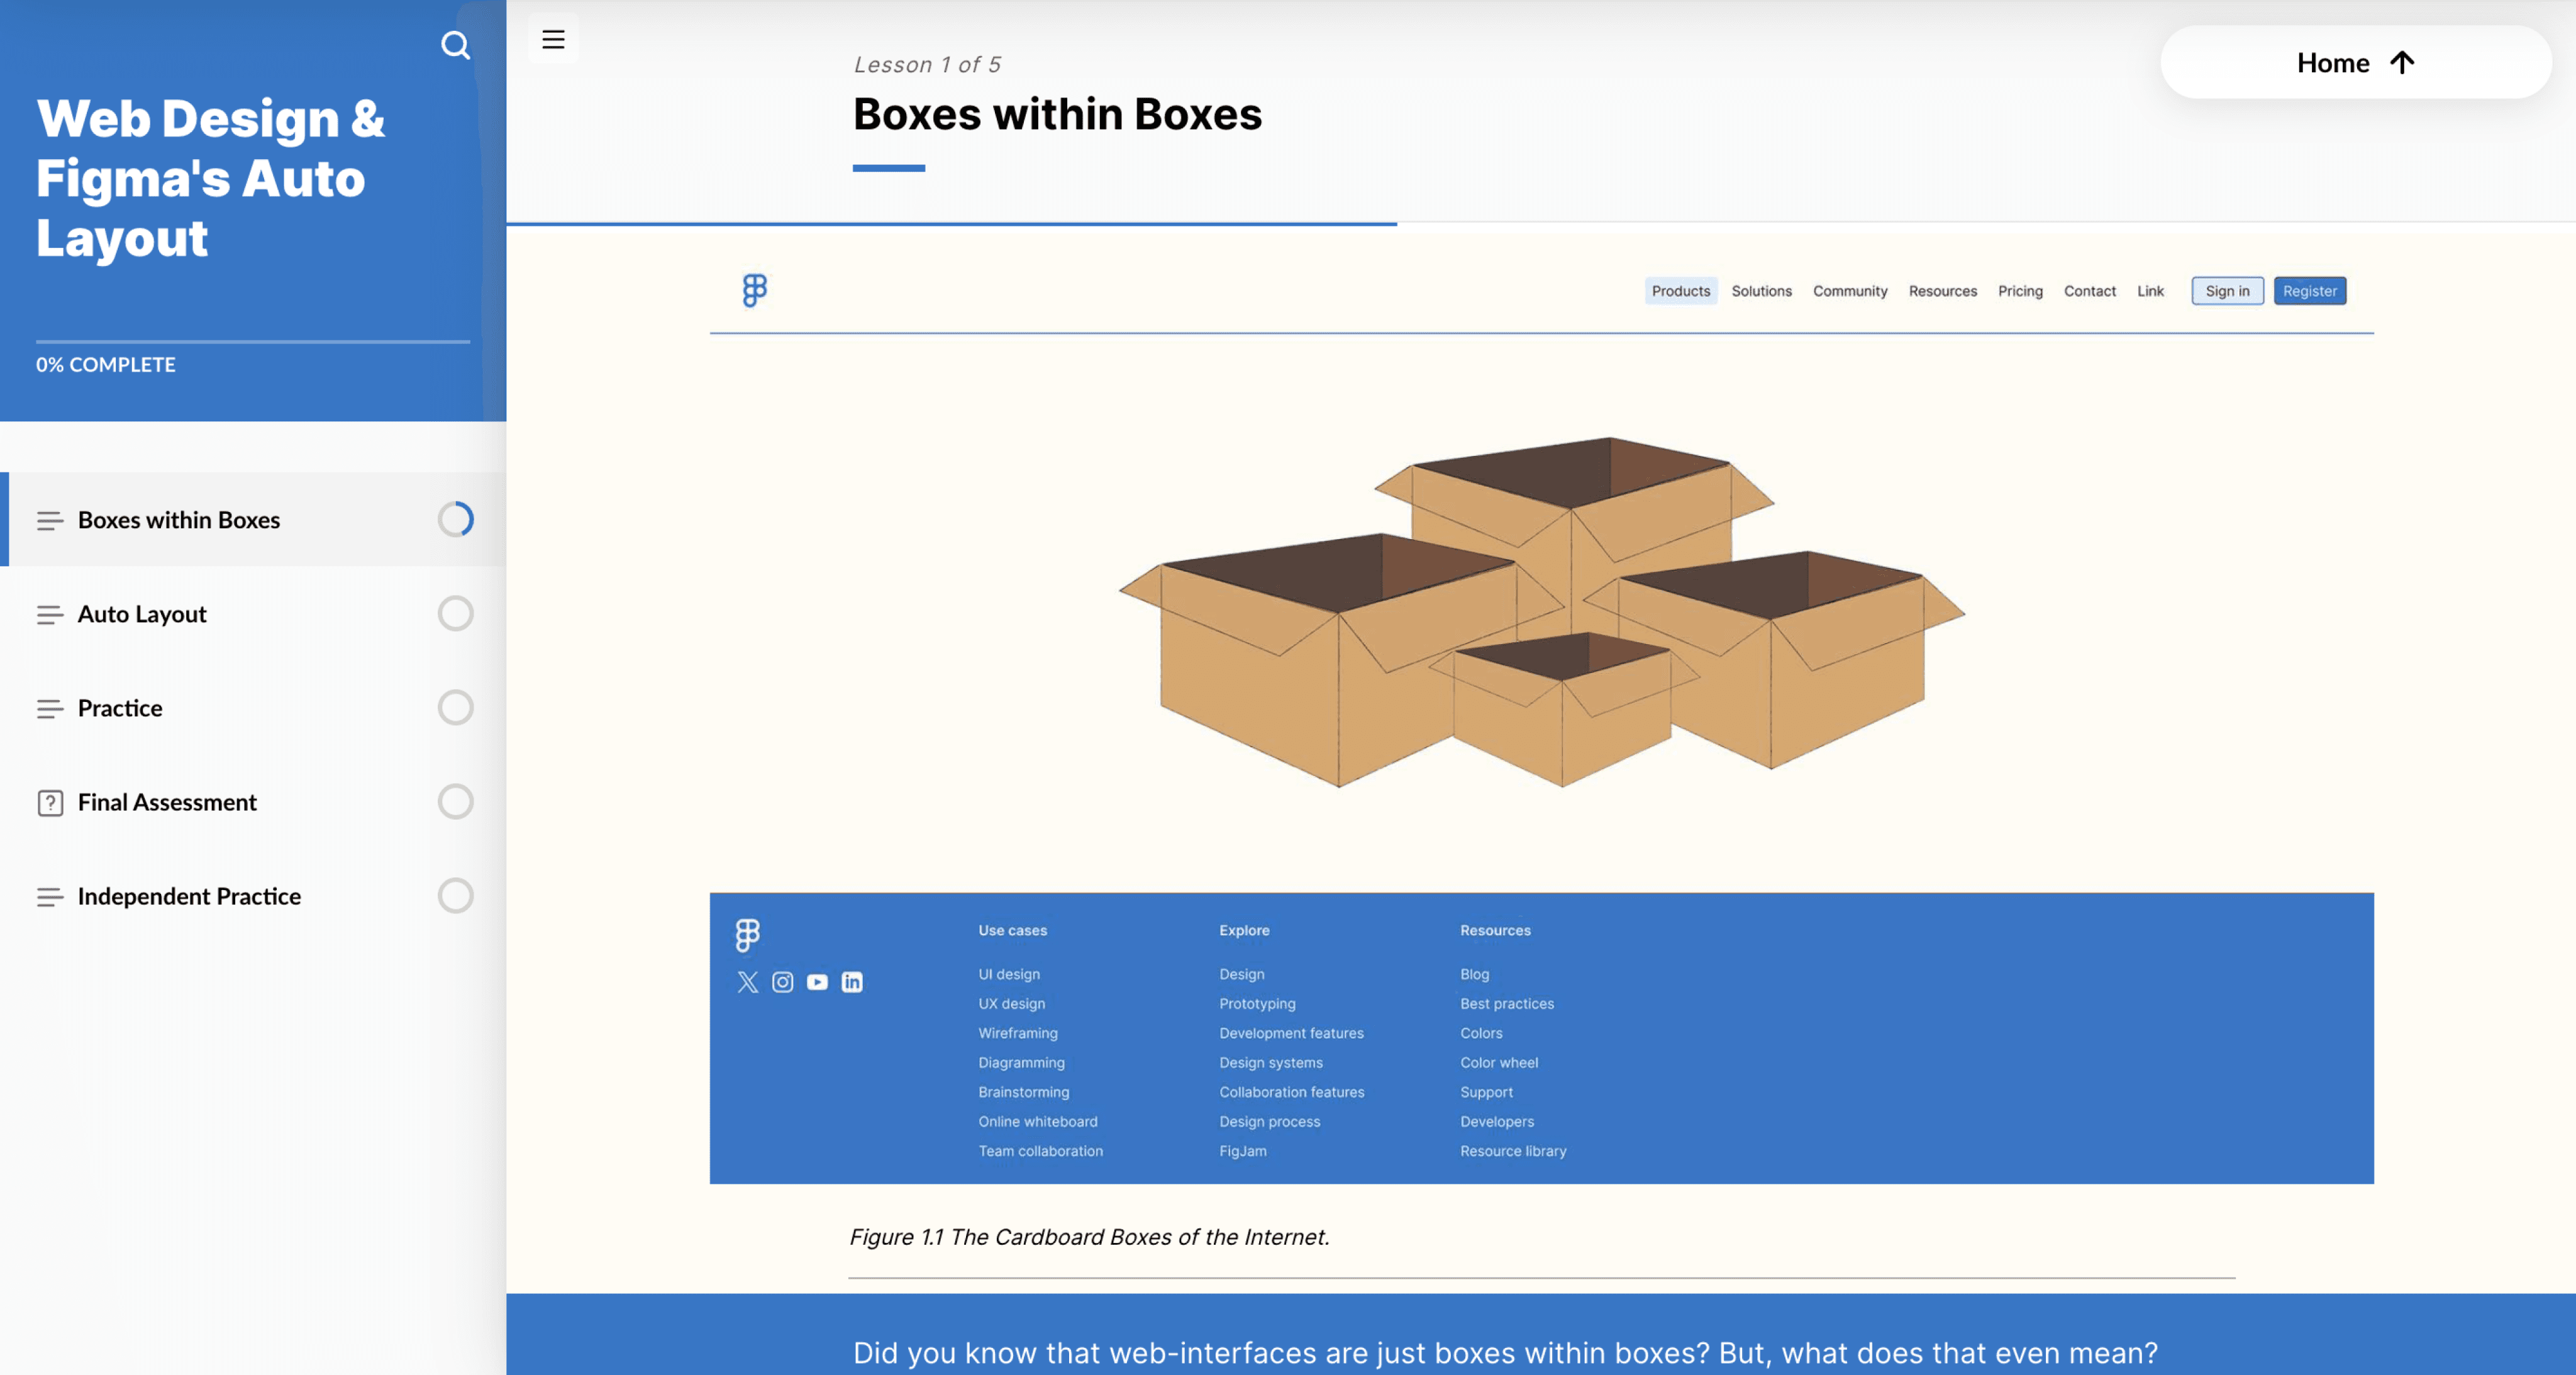
Task: Click the sidebar search magnifier icon
Action: [x=455, y=45]
